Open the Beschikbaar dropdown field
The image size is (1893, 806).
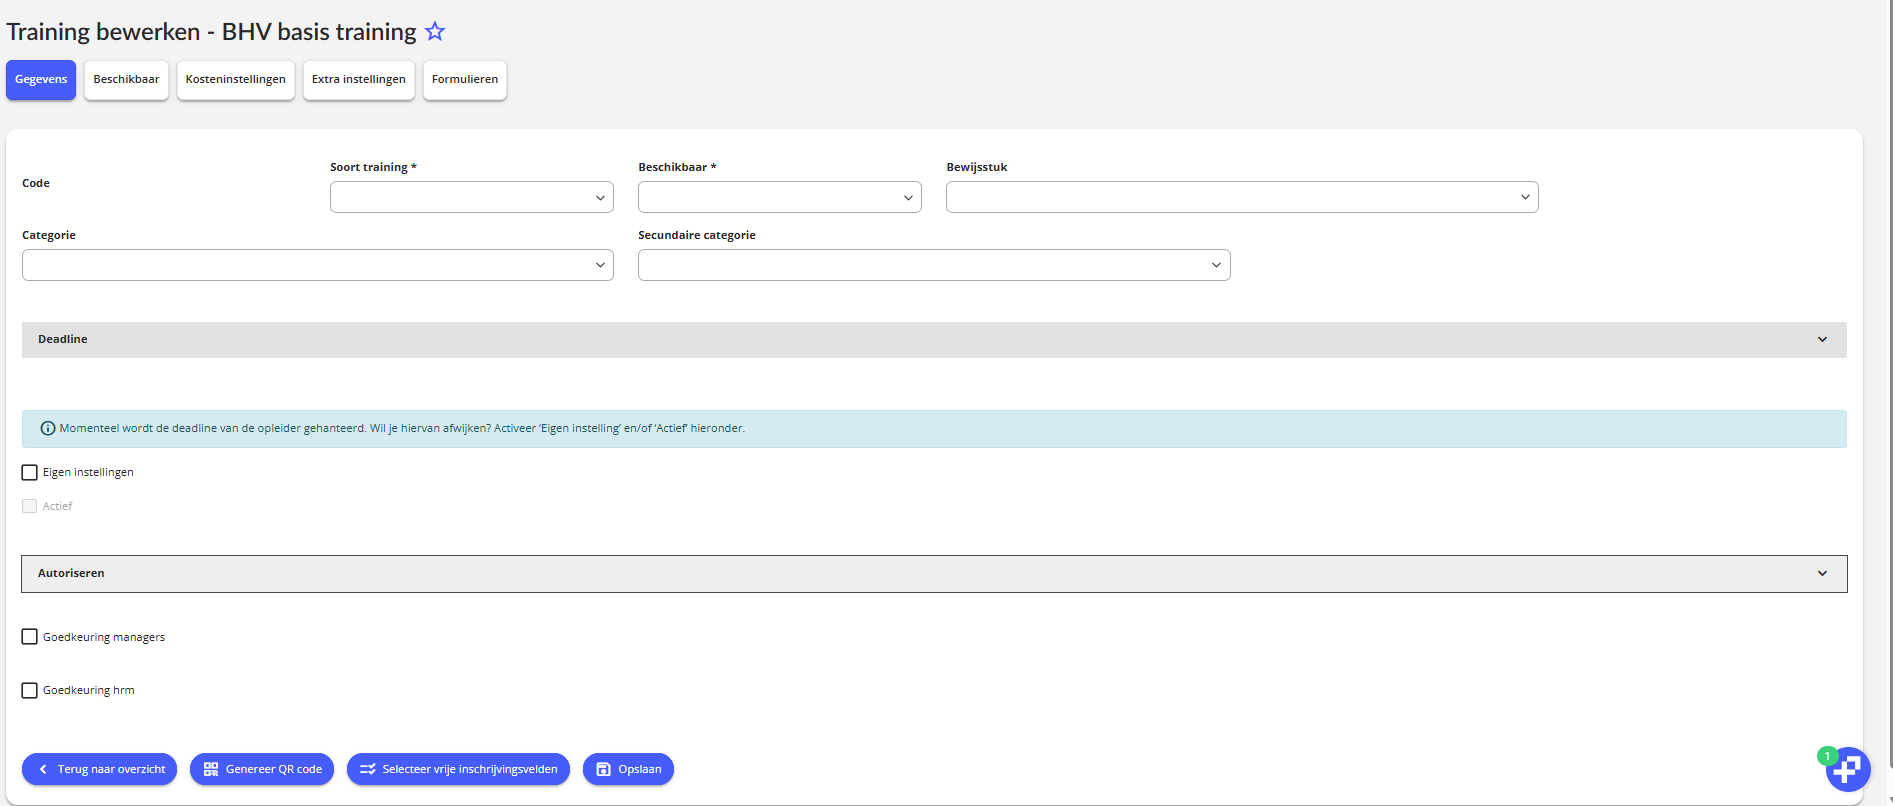pos(780,197)
